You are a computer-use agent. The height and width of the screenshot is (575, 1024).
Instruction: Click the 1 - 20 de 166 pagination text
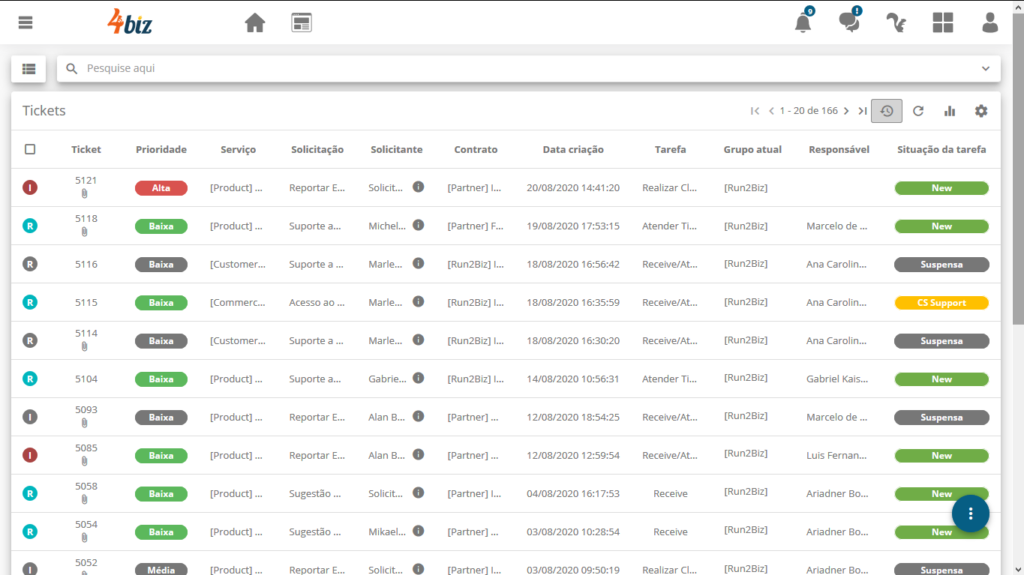pyautogui.click(x=808, y=111)
